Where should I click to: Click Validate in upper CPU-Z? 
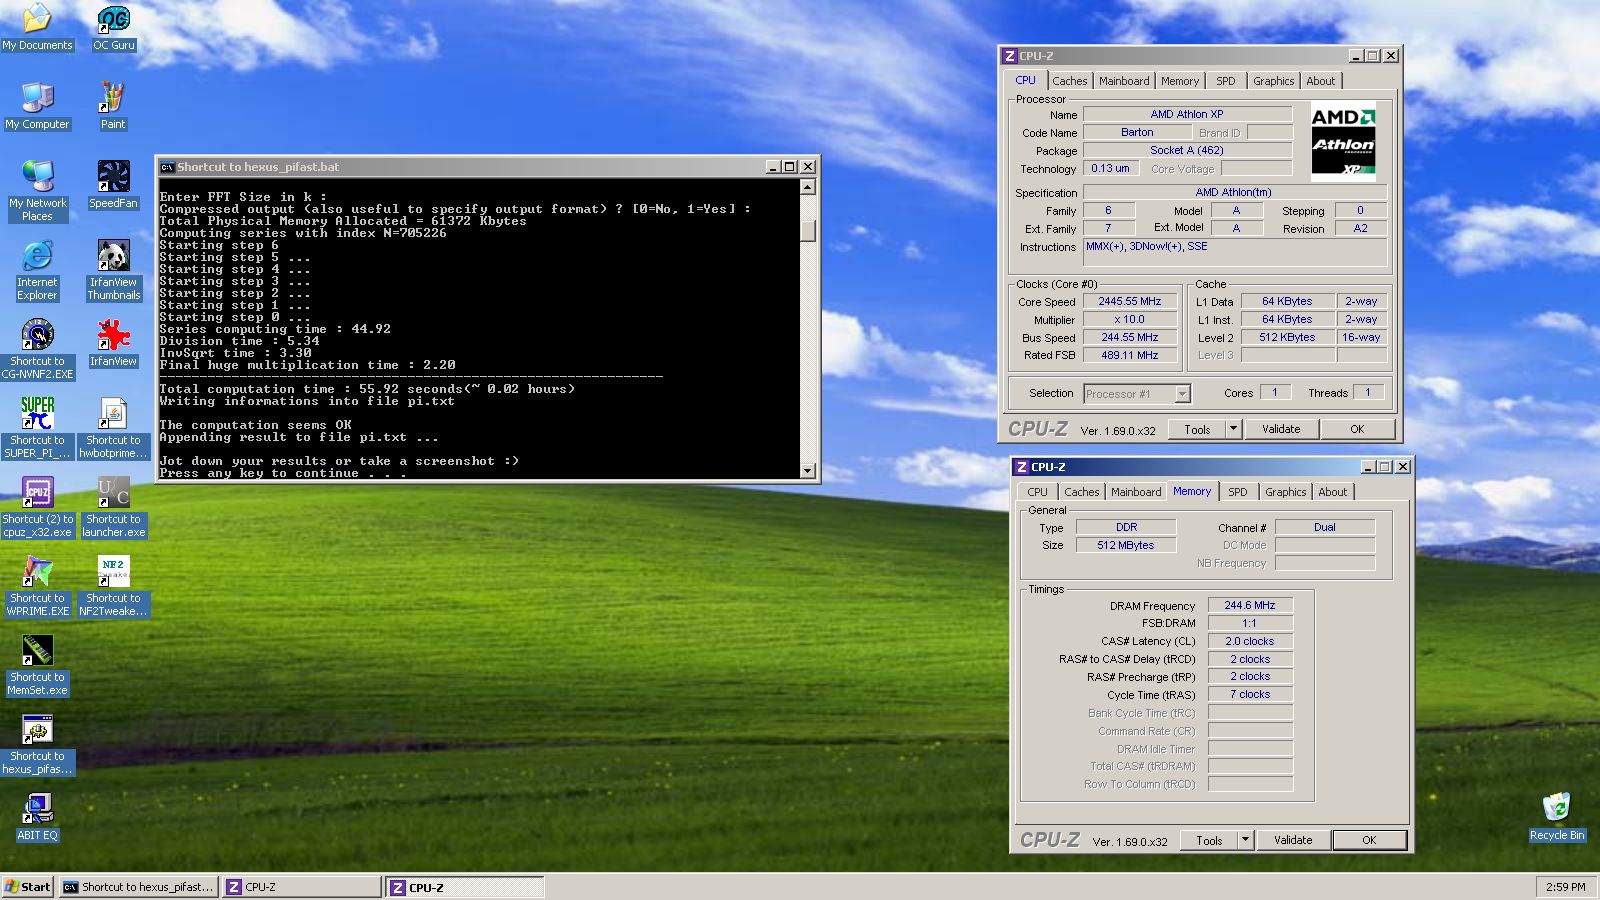[1281, 429]
